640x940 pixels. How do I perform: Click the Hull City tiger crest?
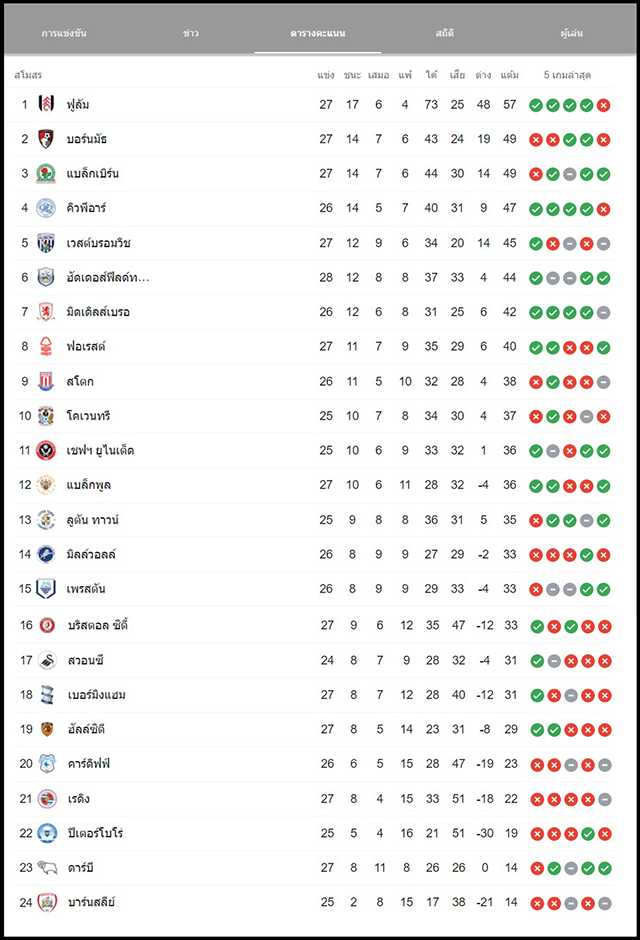pyautogui.click(x=47, y=730)
